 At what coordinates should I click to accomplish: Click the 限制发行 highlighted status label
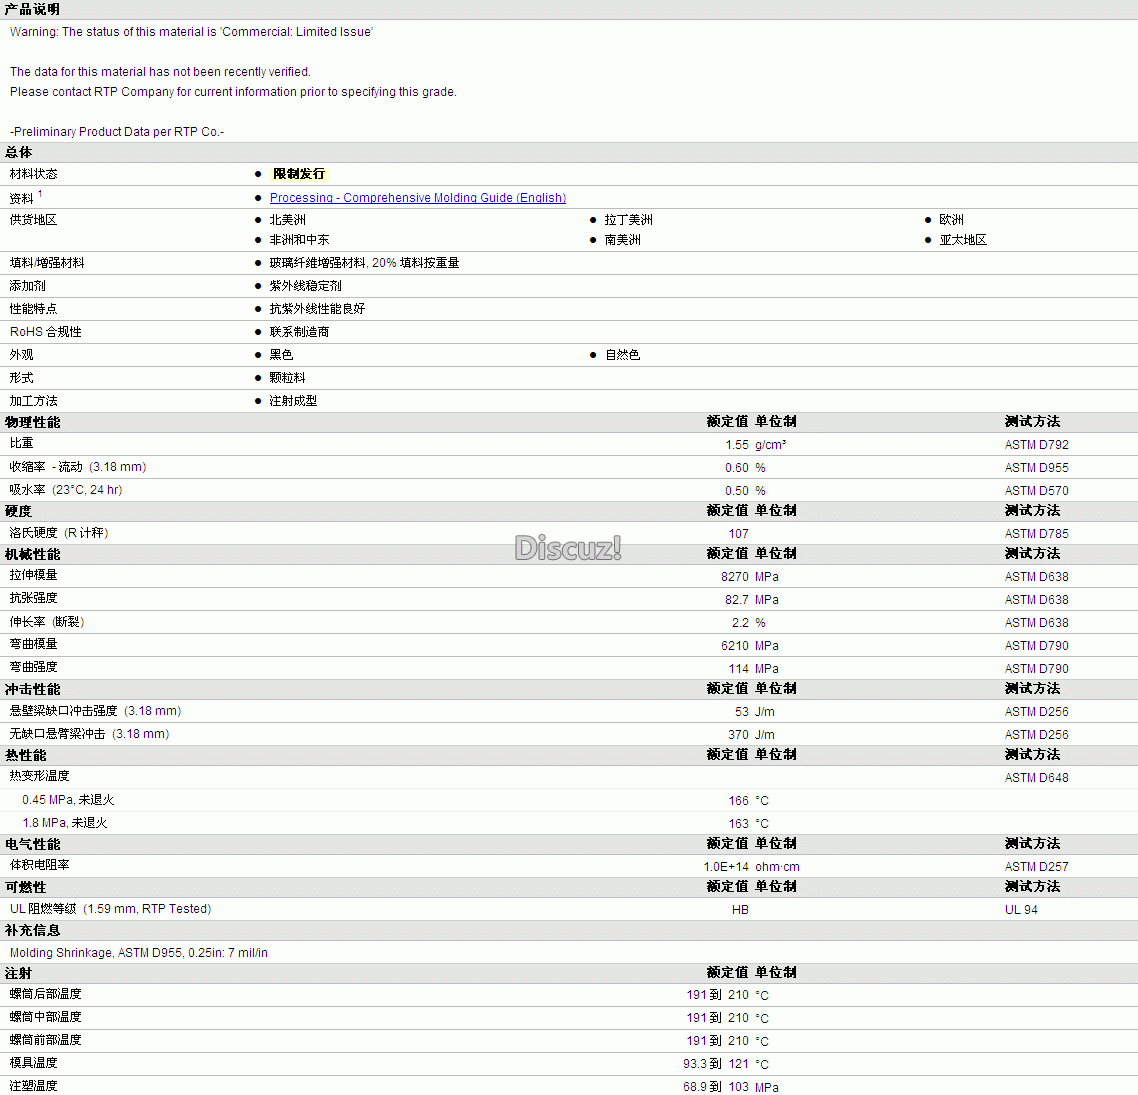pos(299,174)
